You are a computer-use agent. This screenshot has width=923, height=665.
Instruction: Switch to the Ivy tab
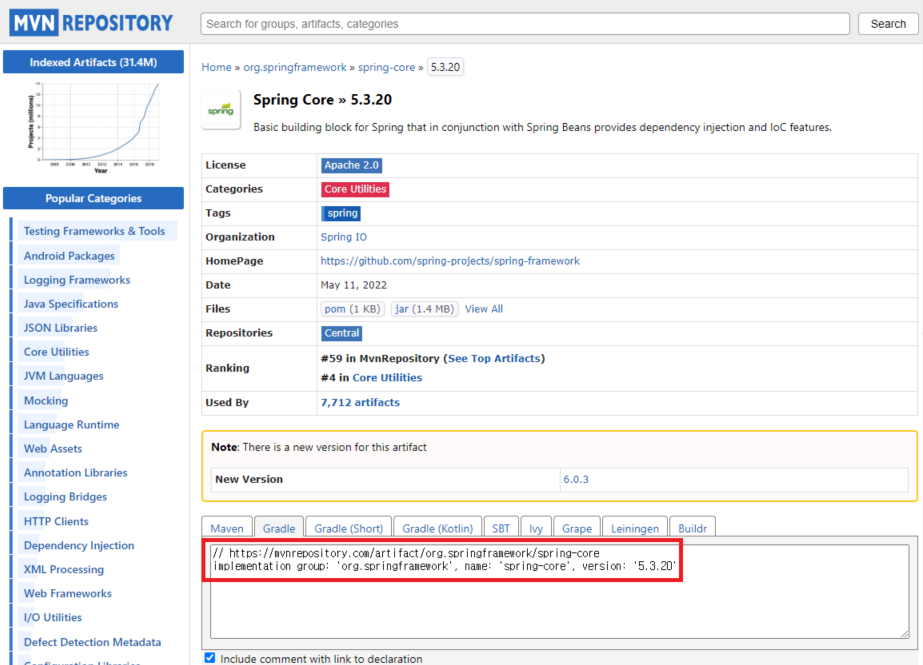[x=536, y=528]
